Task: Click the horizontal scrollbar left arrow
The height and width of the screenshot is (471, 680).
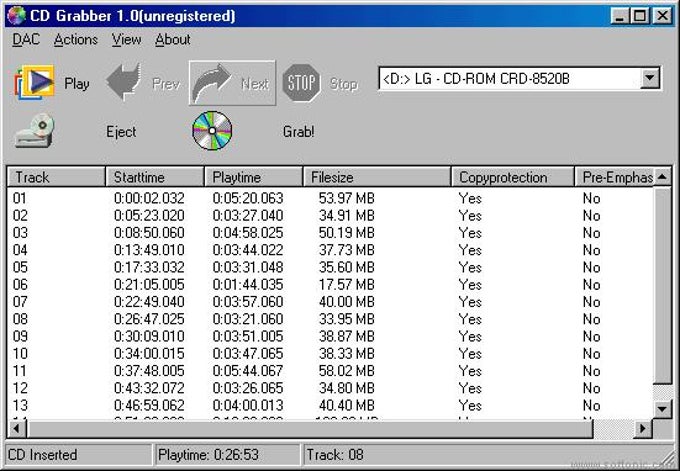Action: (x=17, y=429)
